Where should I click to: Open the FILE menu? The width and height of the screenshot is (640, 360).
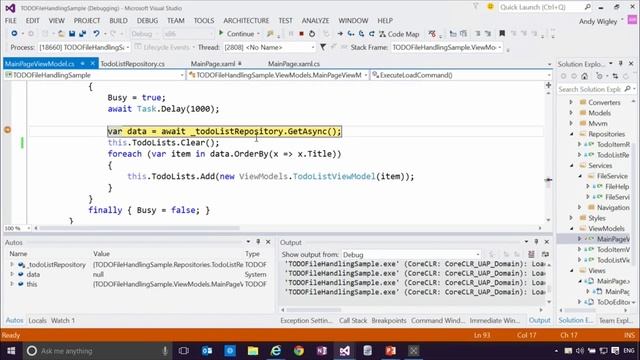click(11, 20)
